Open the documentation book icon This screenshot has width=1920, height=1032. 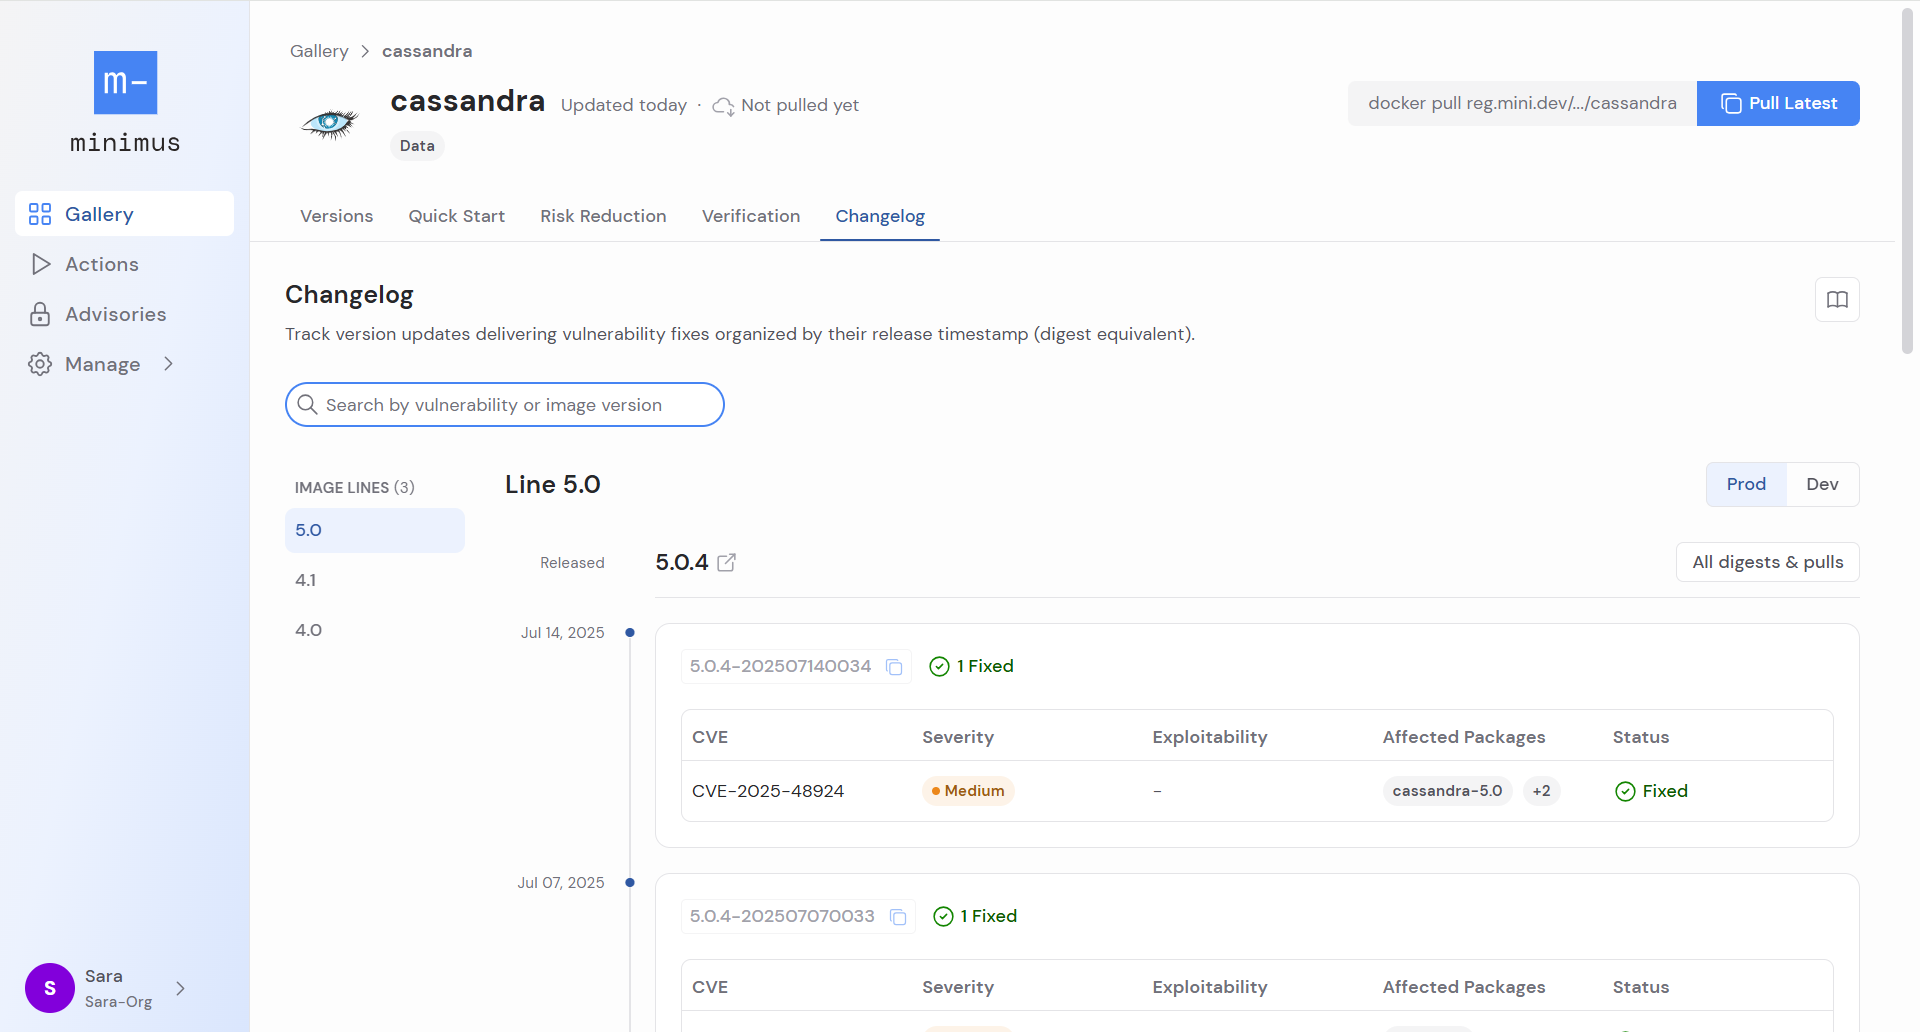coord(1837,300)
